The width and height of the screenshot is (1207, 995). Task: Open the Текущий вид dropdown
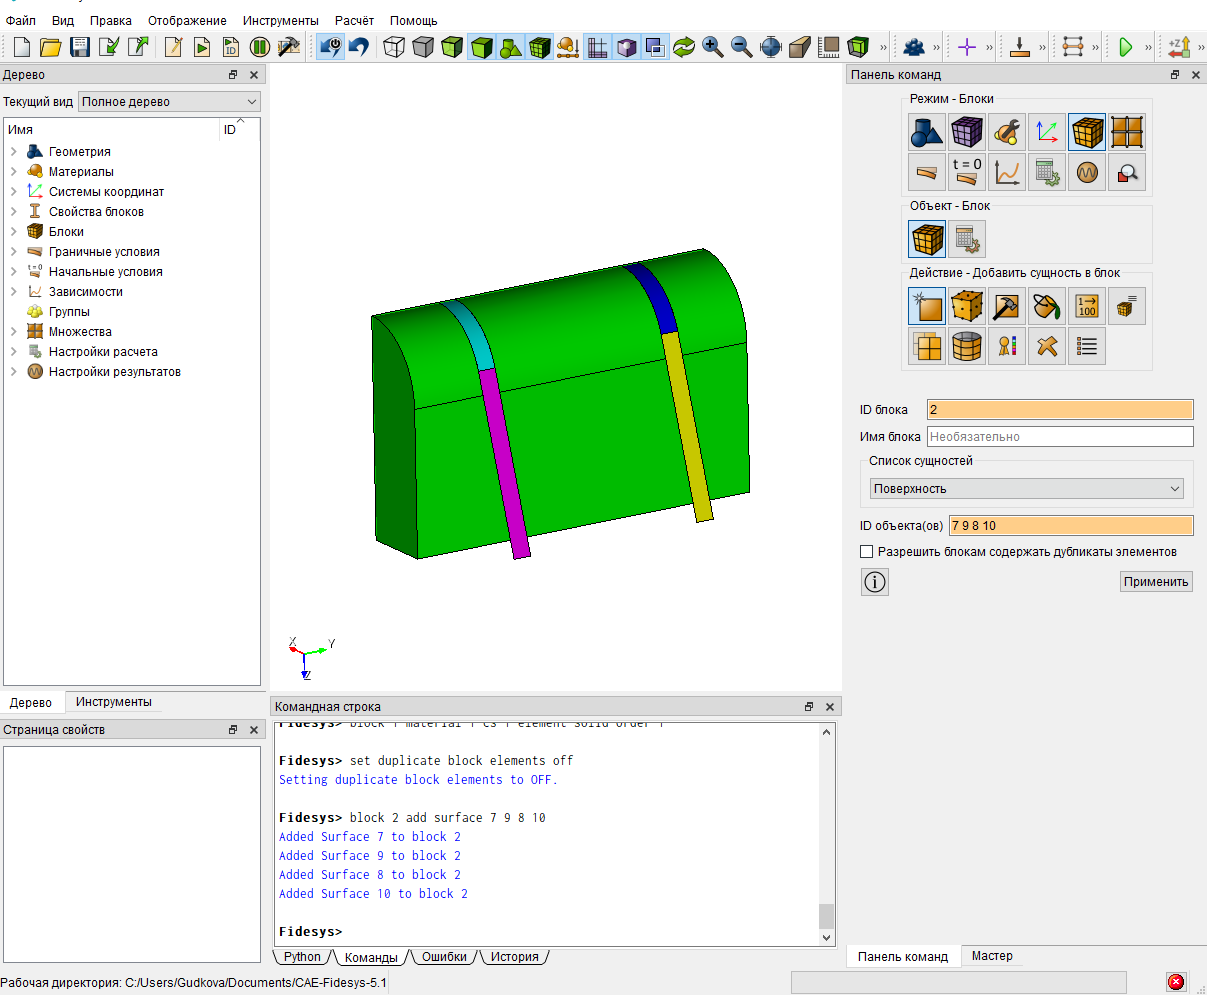click(x=169, y=102)
